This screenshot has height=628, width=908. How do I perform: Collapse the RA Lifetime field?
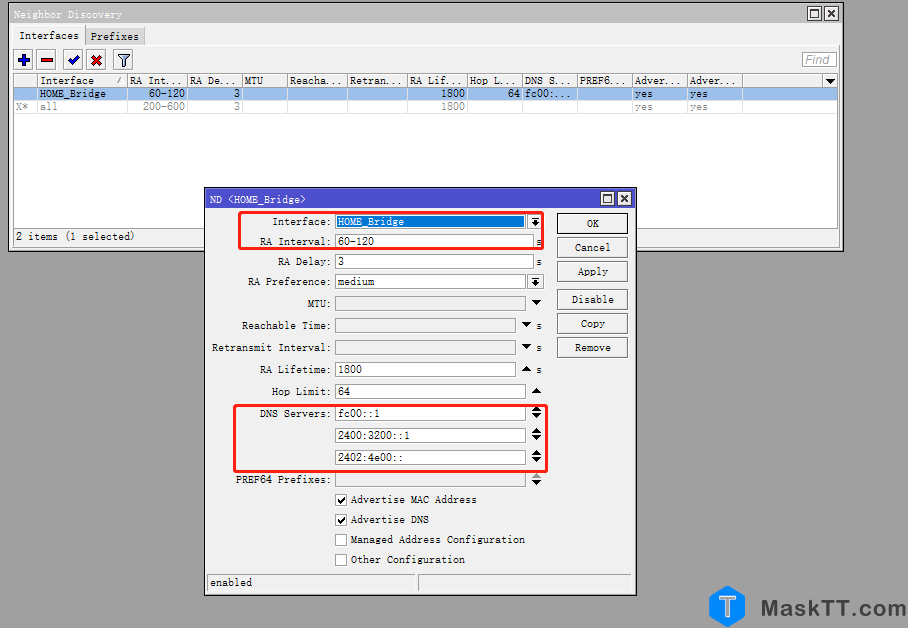(x=526, y=369)
